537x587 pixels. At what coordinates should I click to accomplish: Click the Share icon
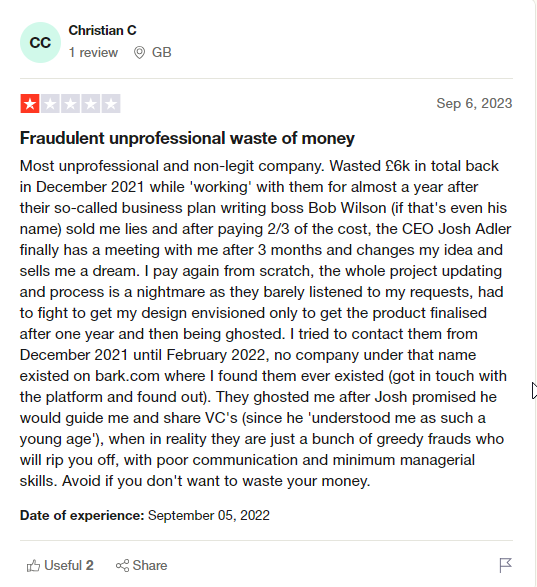point(122,565)
